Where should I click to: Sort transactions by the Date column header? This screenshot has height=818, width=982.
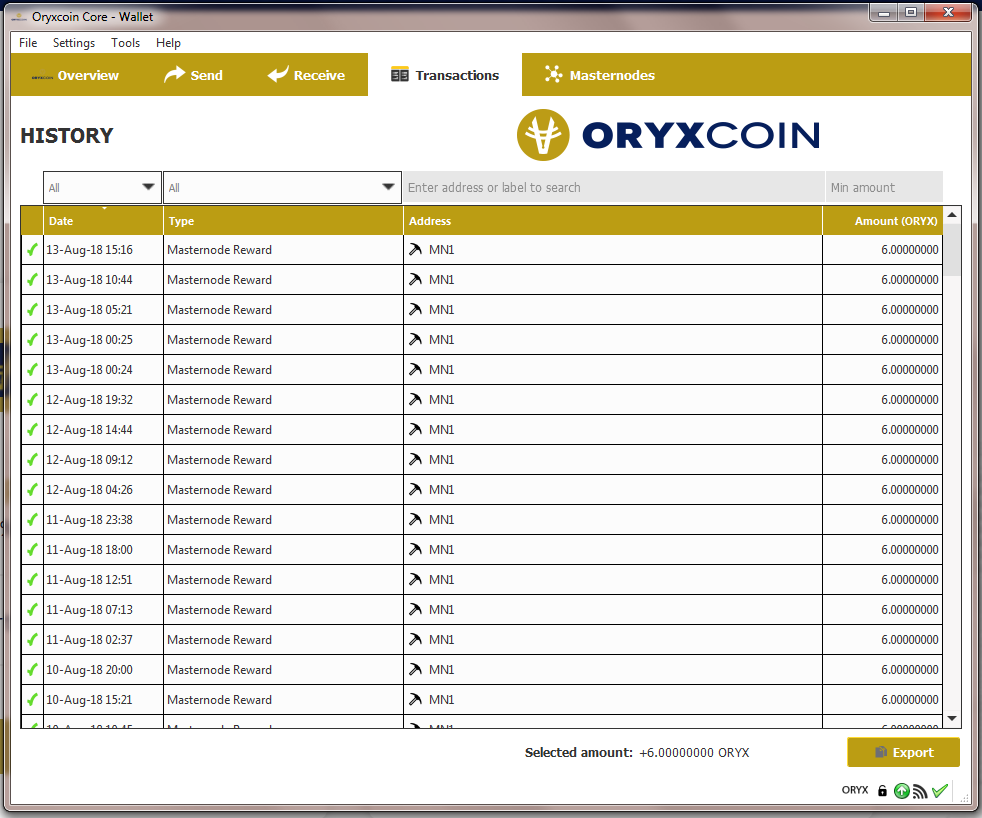(102, 221)
